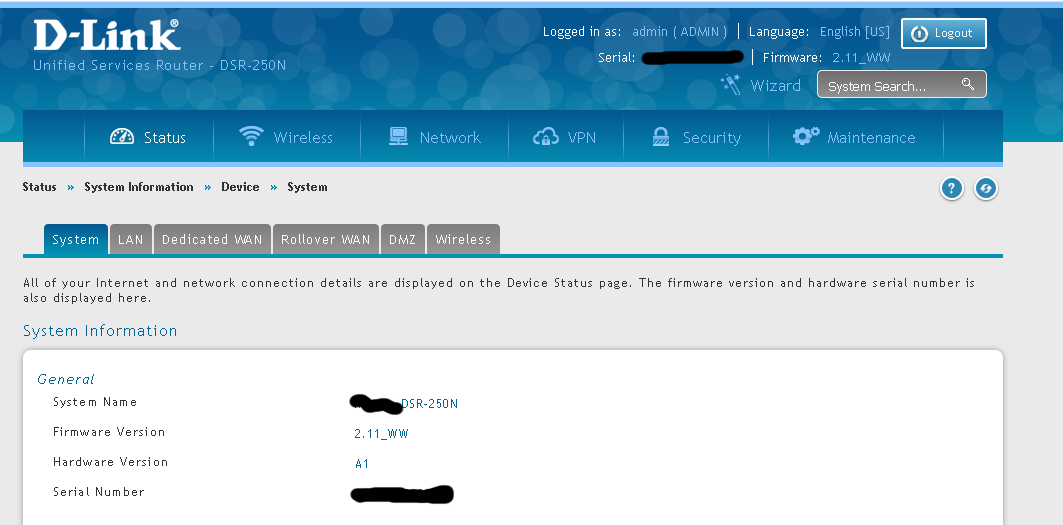Click the Maintenance gears icon
This screenshot has height=525, width=1063.
[806, 136]
